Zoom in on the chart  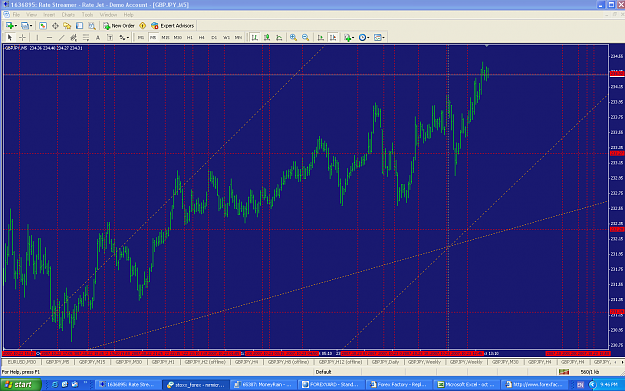click(x=293, y=37)
